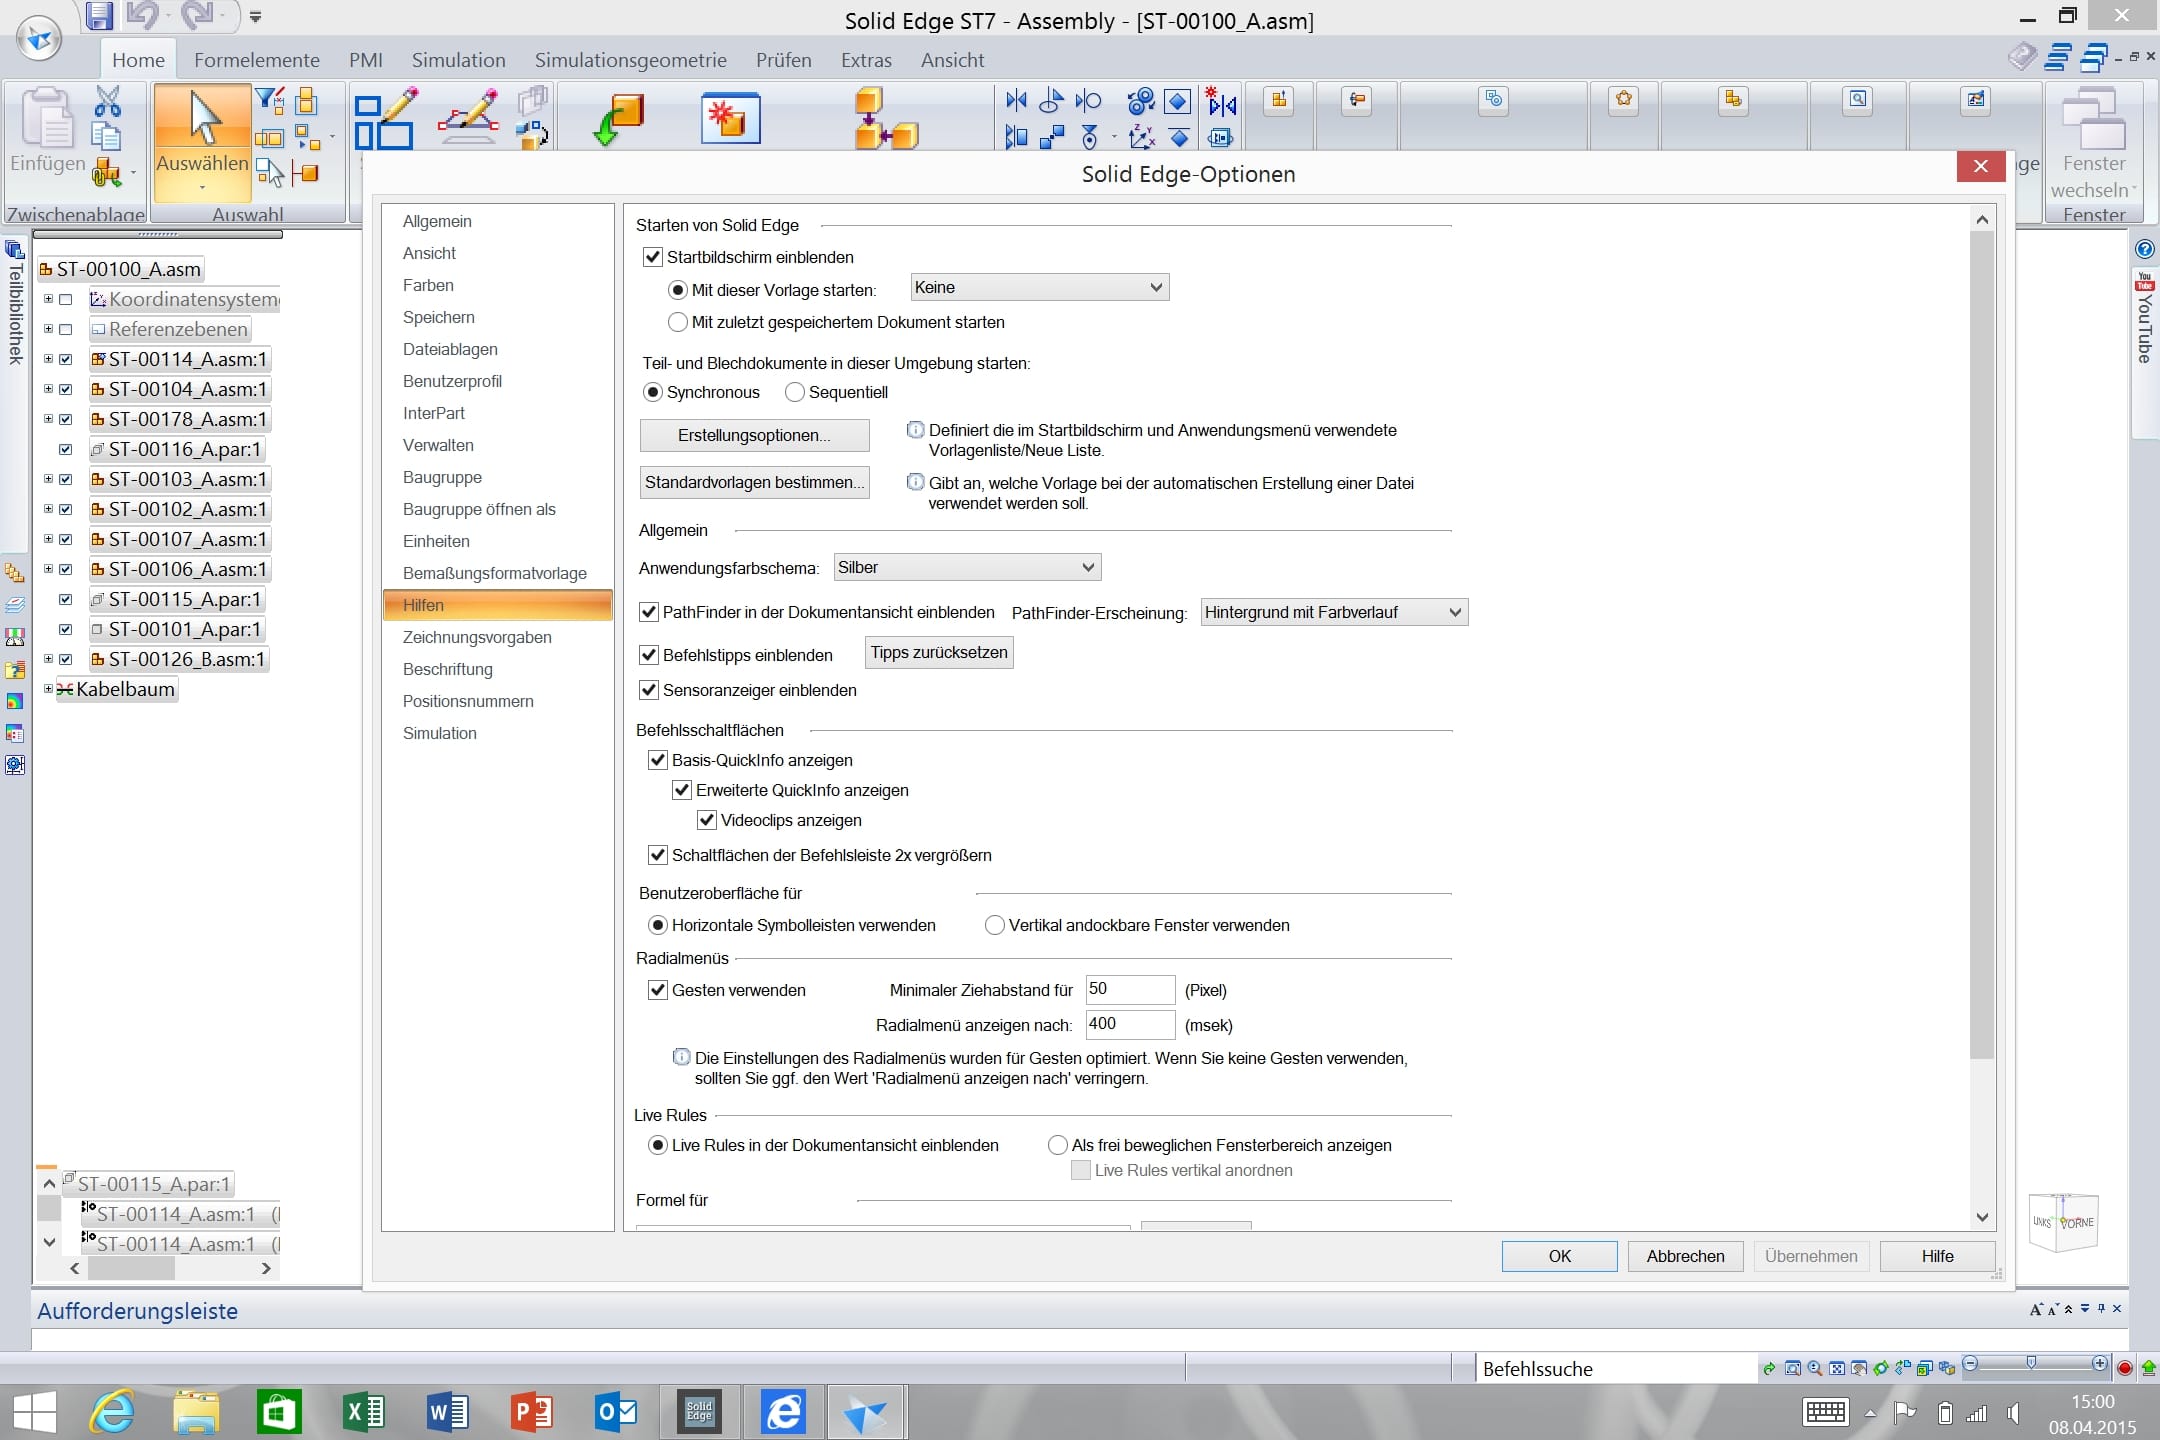This screenshot has width=2160, height=1440.
Task: Click the red record icon in status bar
Action: point(2125,1368)
